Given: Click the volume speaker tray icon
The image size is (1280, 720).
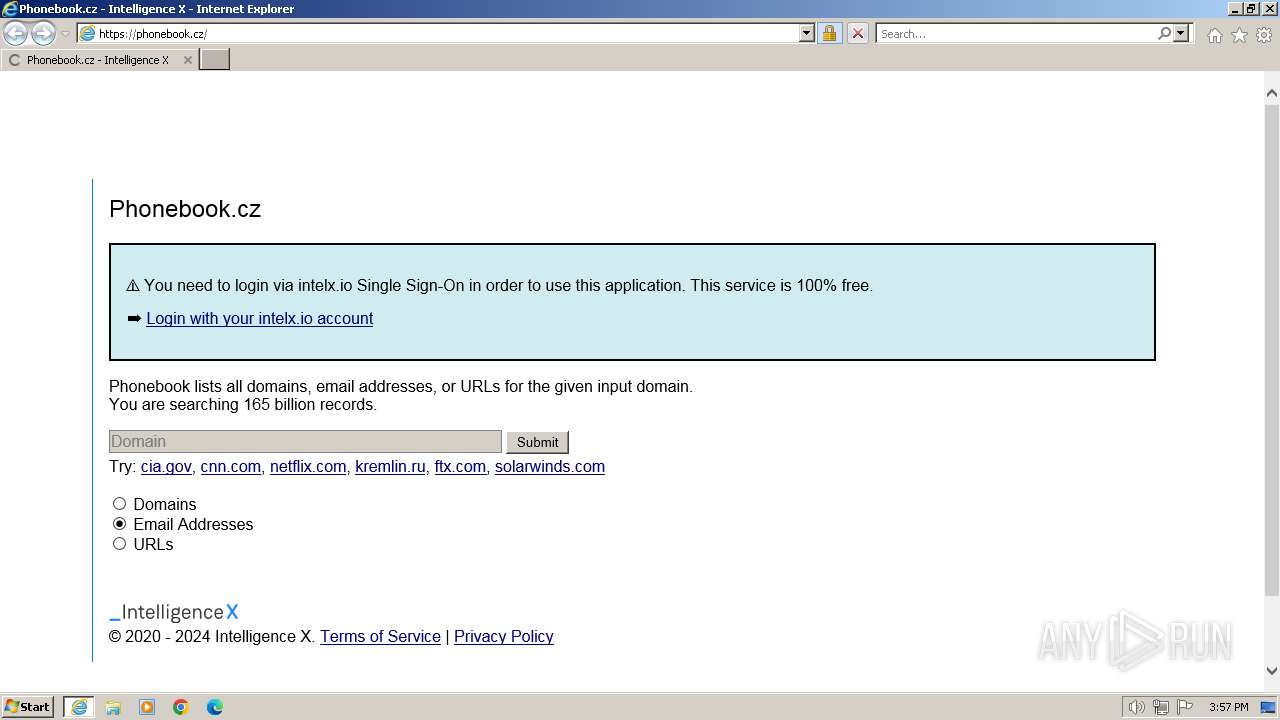Looking at the screenshot, I should pyautogui.click(x=1137, y=707).
